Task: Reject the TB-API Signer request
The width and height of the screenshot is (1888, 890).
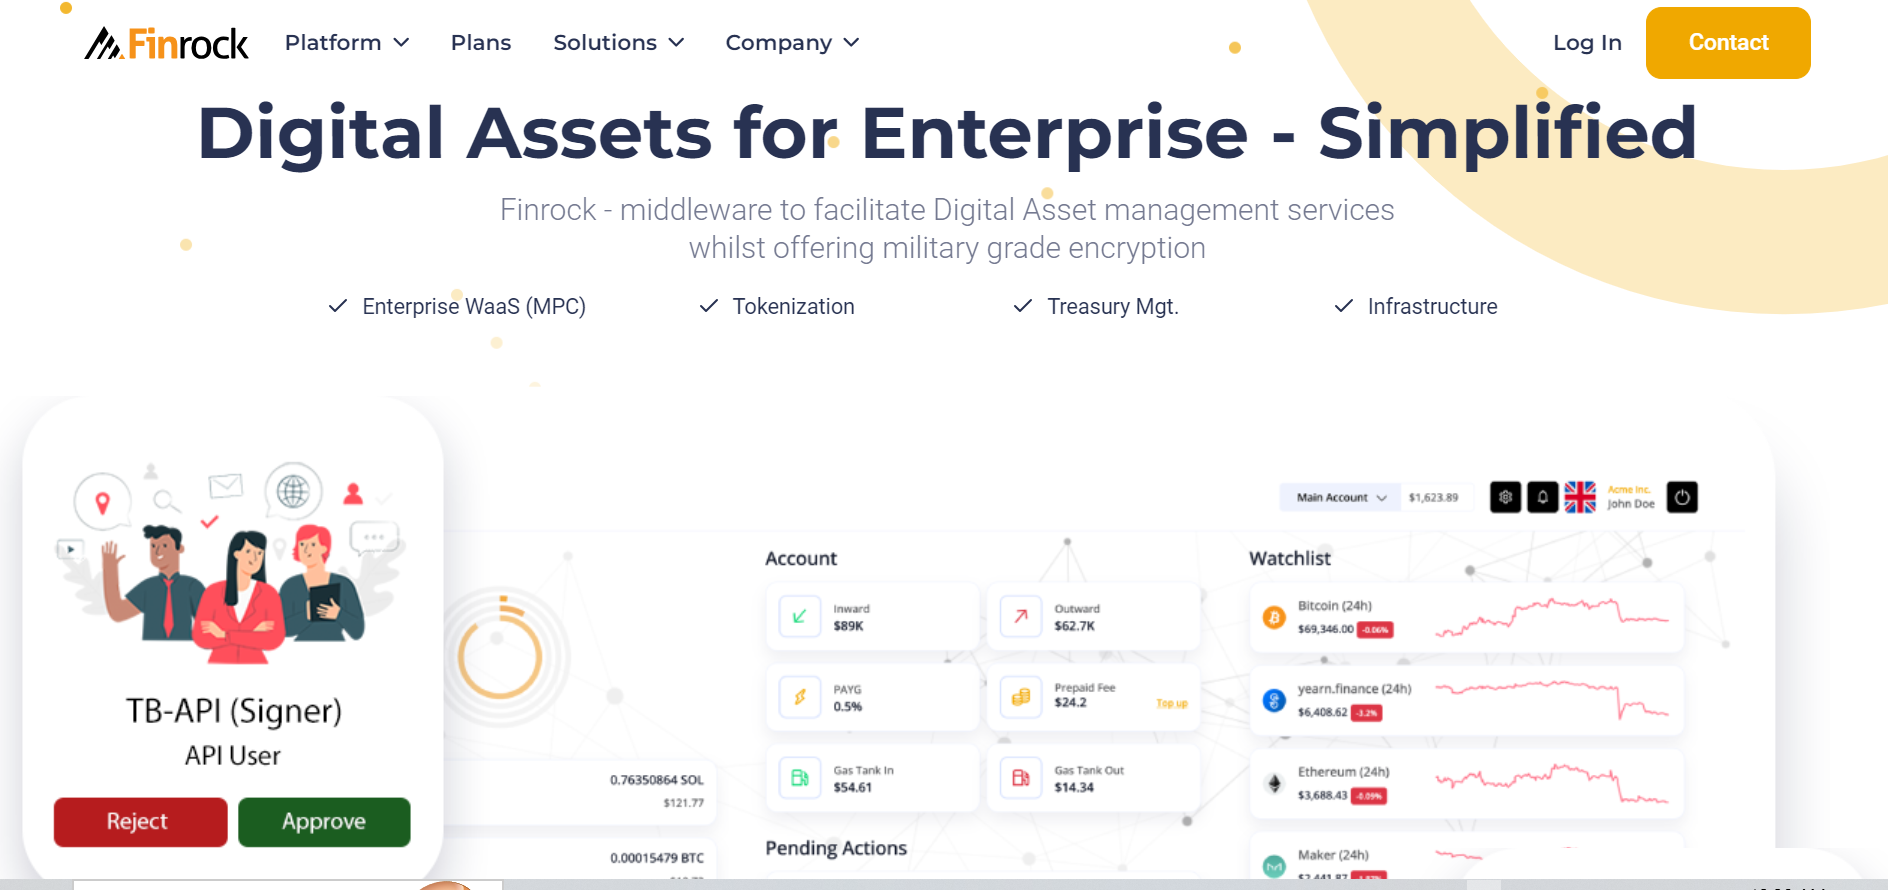Action: (140, 822)
